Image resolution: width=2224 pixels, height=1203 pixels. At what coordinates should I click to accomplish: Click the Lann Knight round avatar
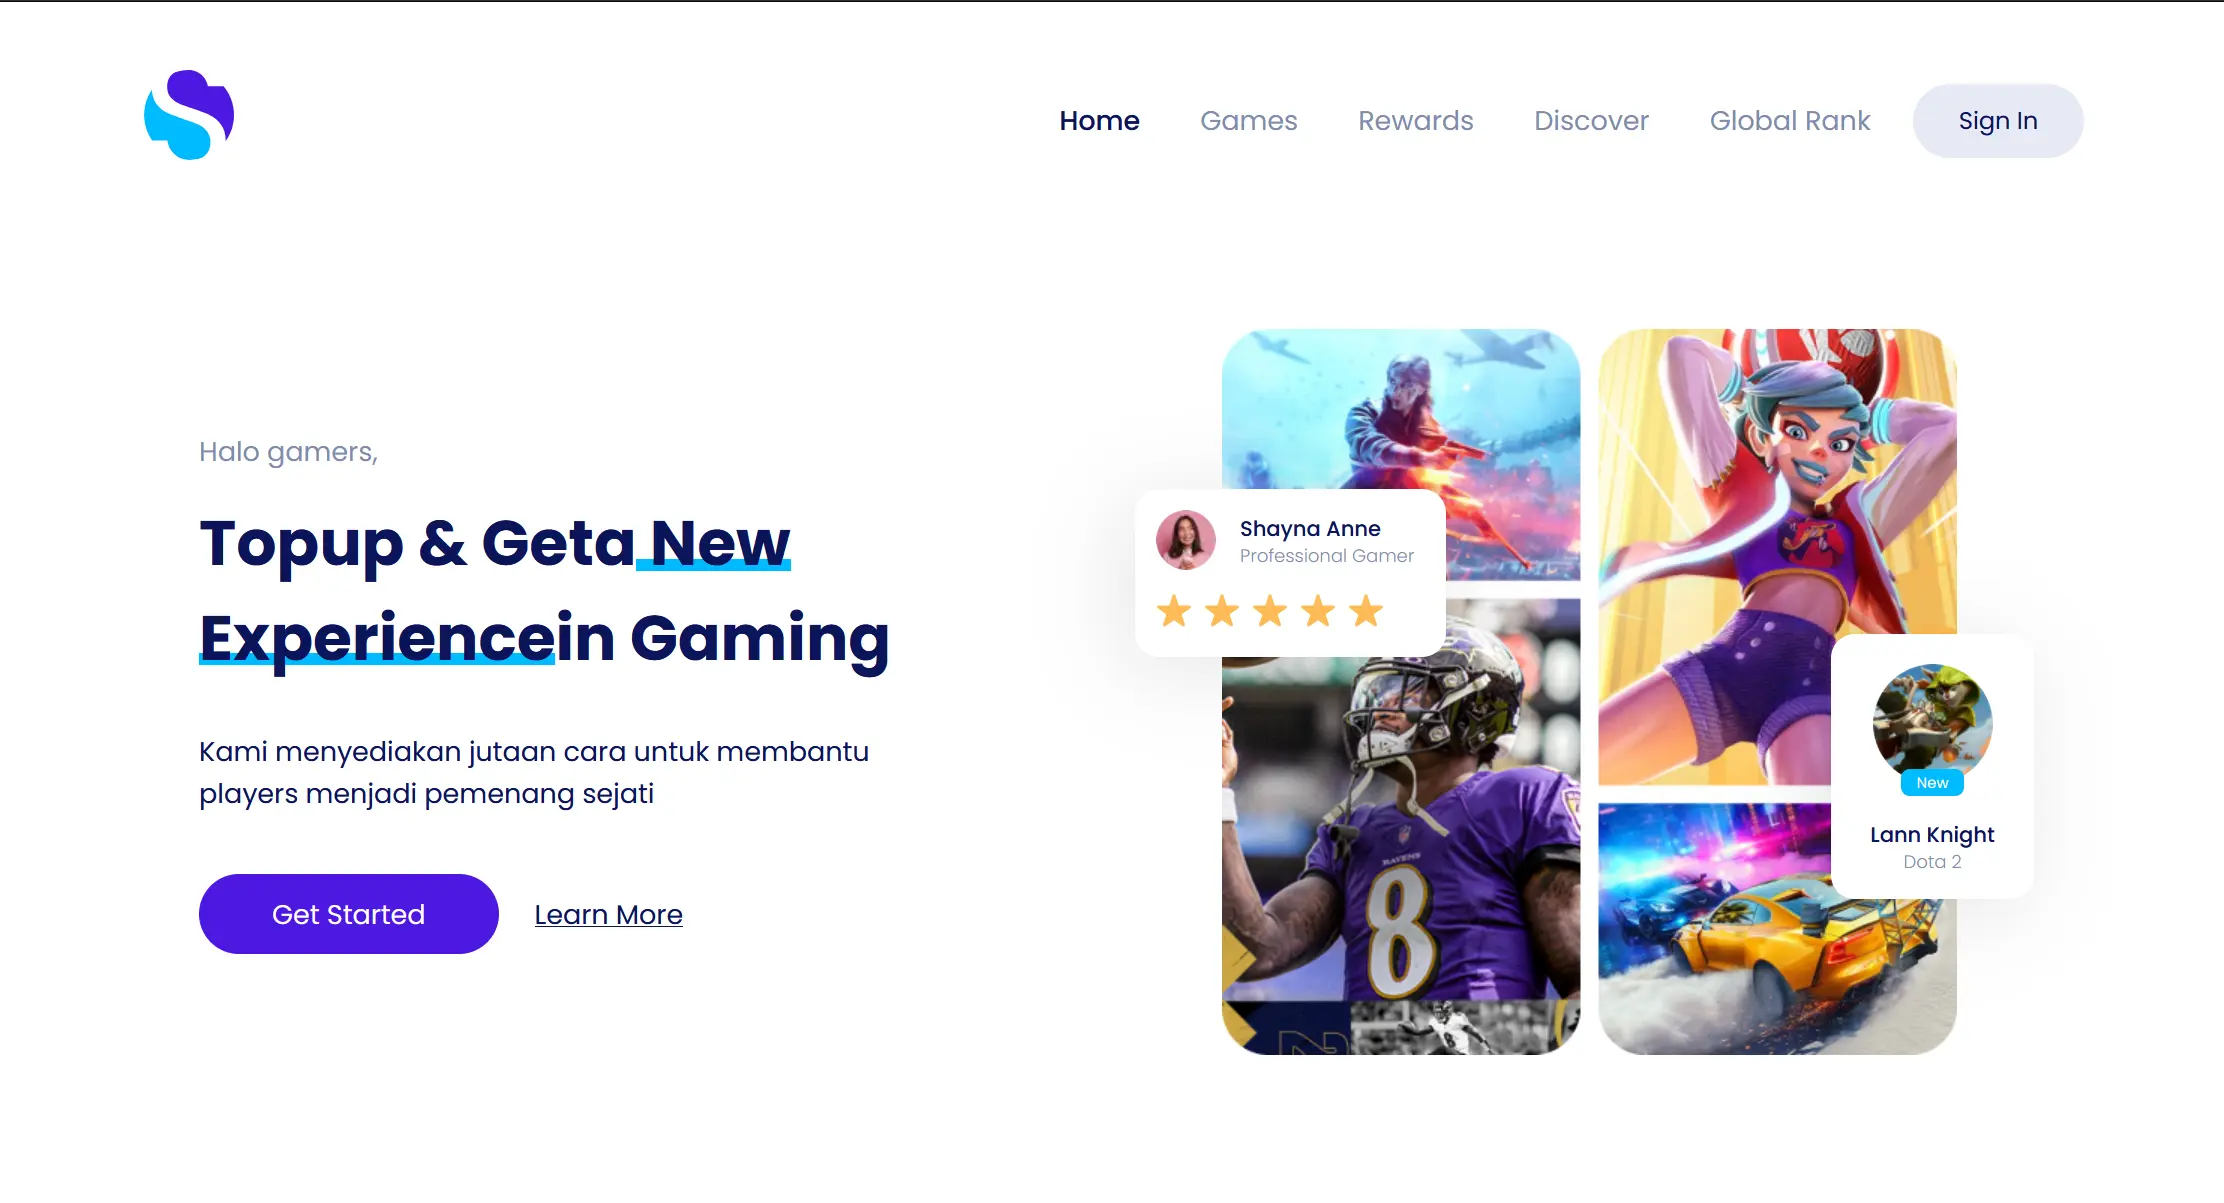click(x=1932, y=724)
